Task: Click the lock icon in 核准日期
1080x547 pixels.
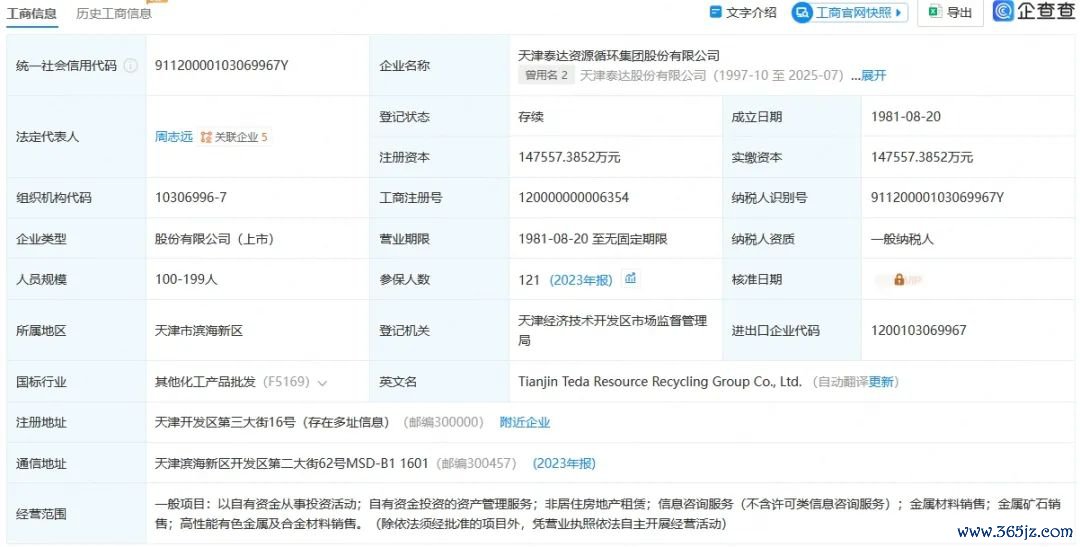Action: (899, 280)
